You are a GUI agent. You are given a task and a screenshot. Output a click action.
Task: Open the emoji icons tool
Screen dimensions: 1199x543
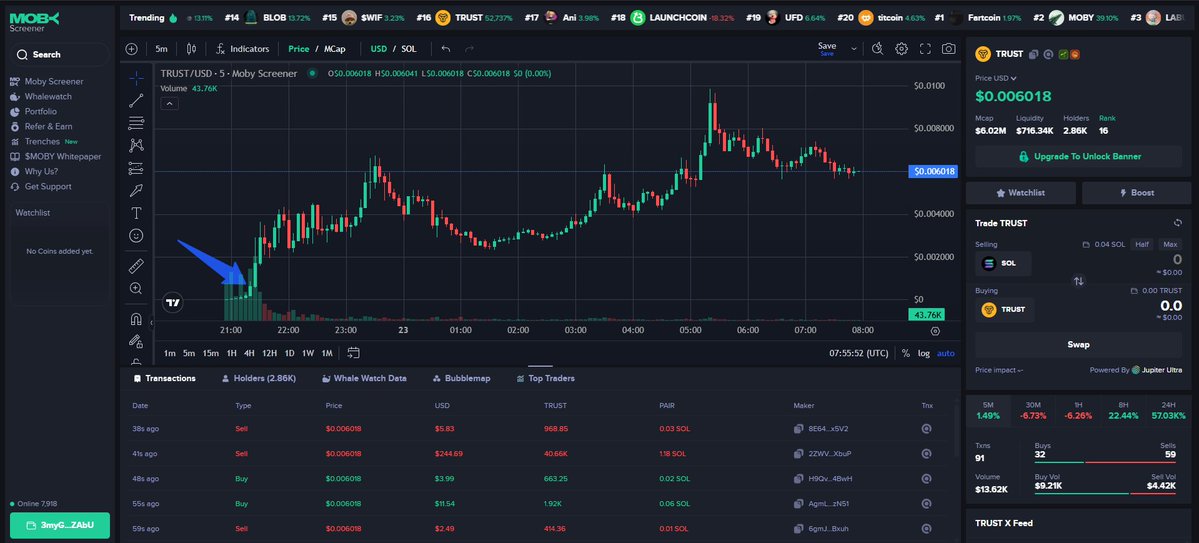[x=136, y=236]
